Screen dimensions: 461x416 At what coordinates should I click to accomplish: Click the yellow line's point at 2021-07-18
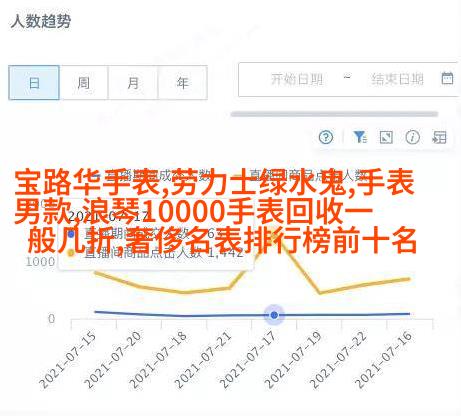[184, 292]
